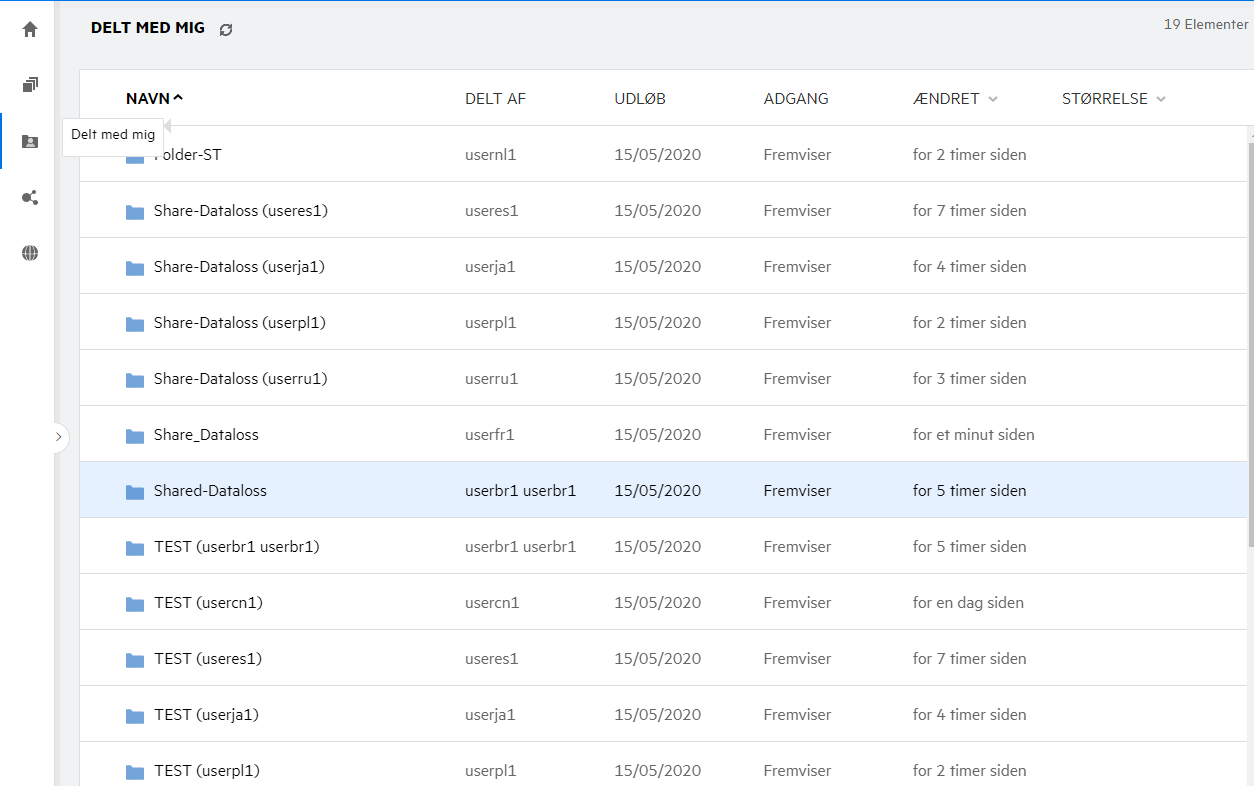
Task: Select the Shared with me sidebar icon
Action: pos(30,141)
